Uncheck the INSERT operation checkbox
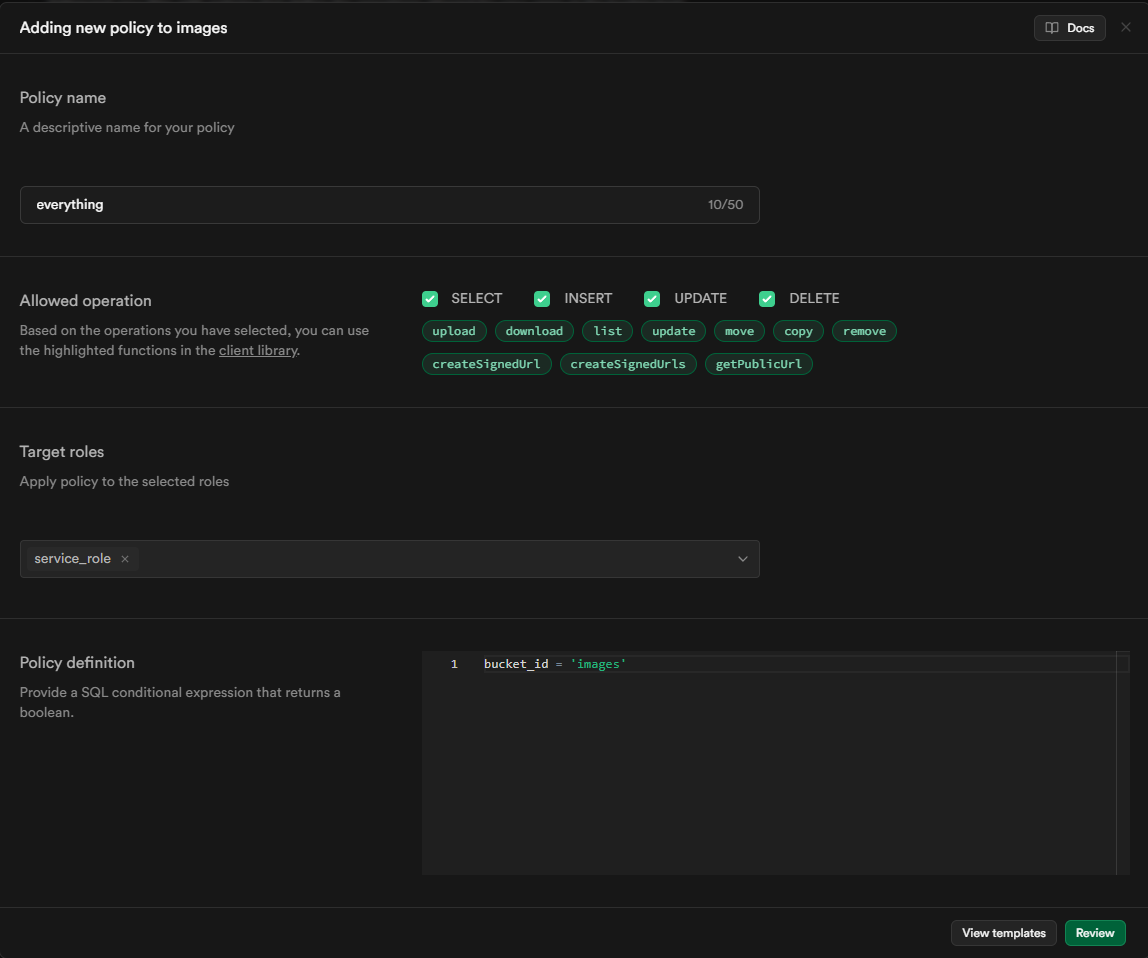 coord(542,298)
